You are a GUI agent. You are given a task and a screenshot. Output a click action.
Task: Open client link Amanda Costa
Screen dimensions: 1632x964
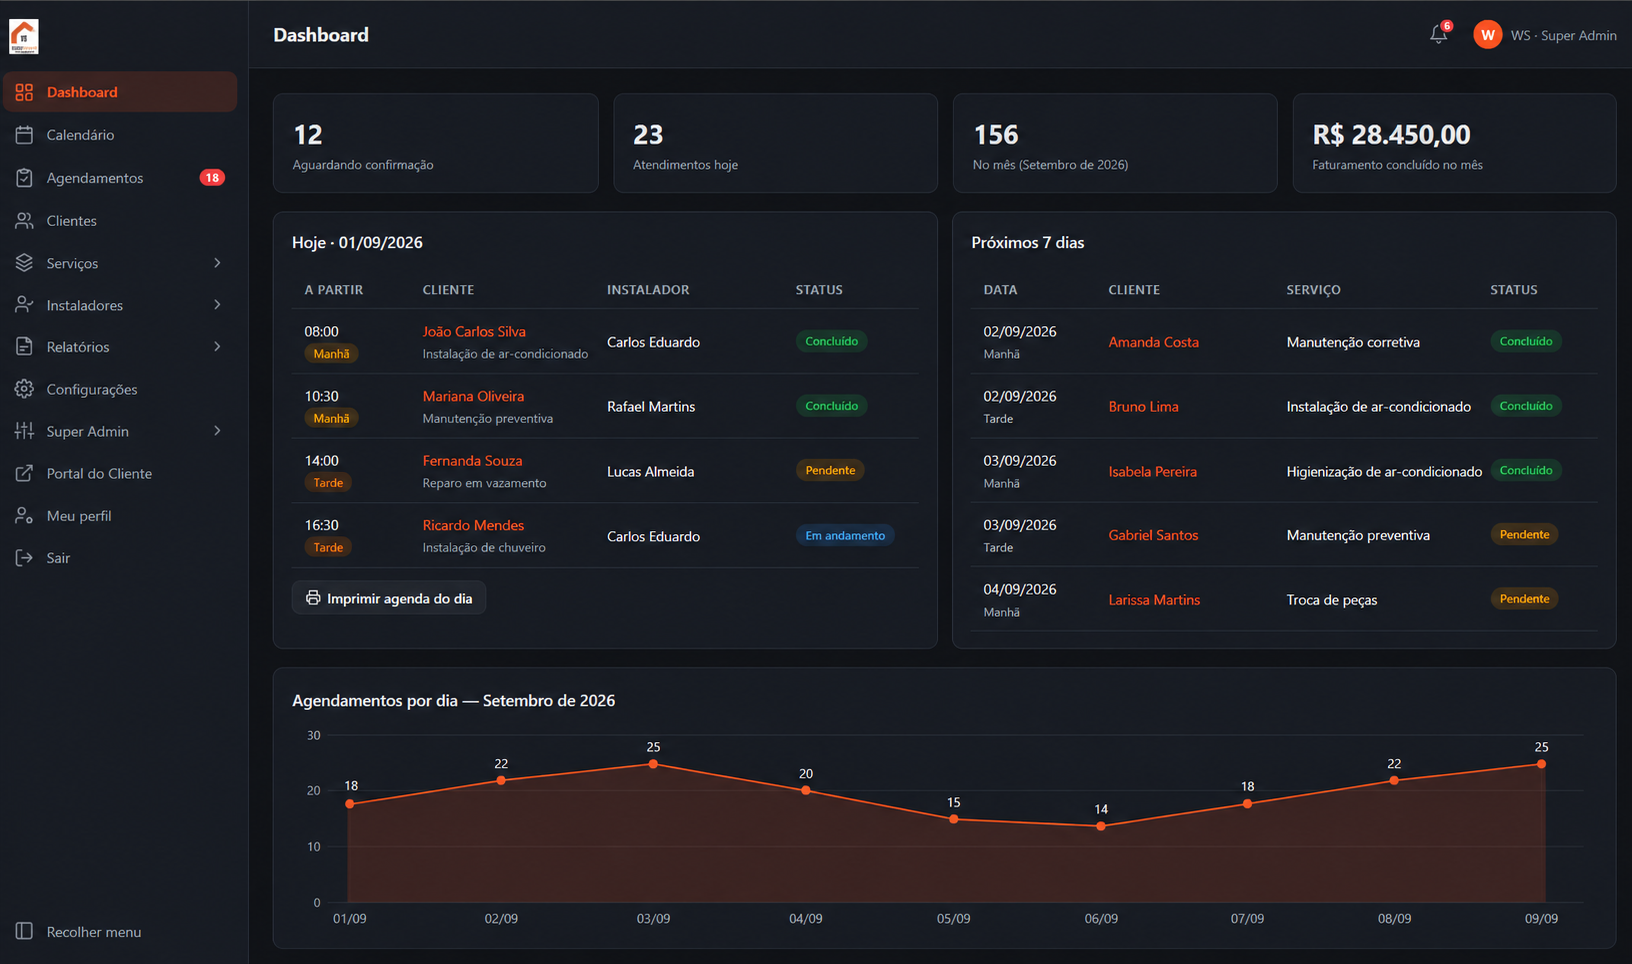click(x=1153, y=342)
